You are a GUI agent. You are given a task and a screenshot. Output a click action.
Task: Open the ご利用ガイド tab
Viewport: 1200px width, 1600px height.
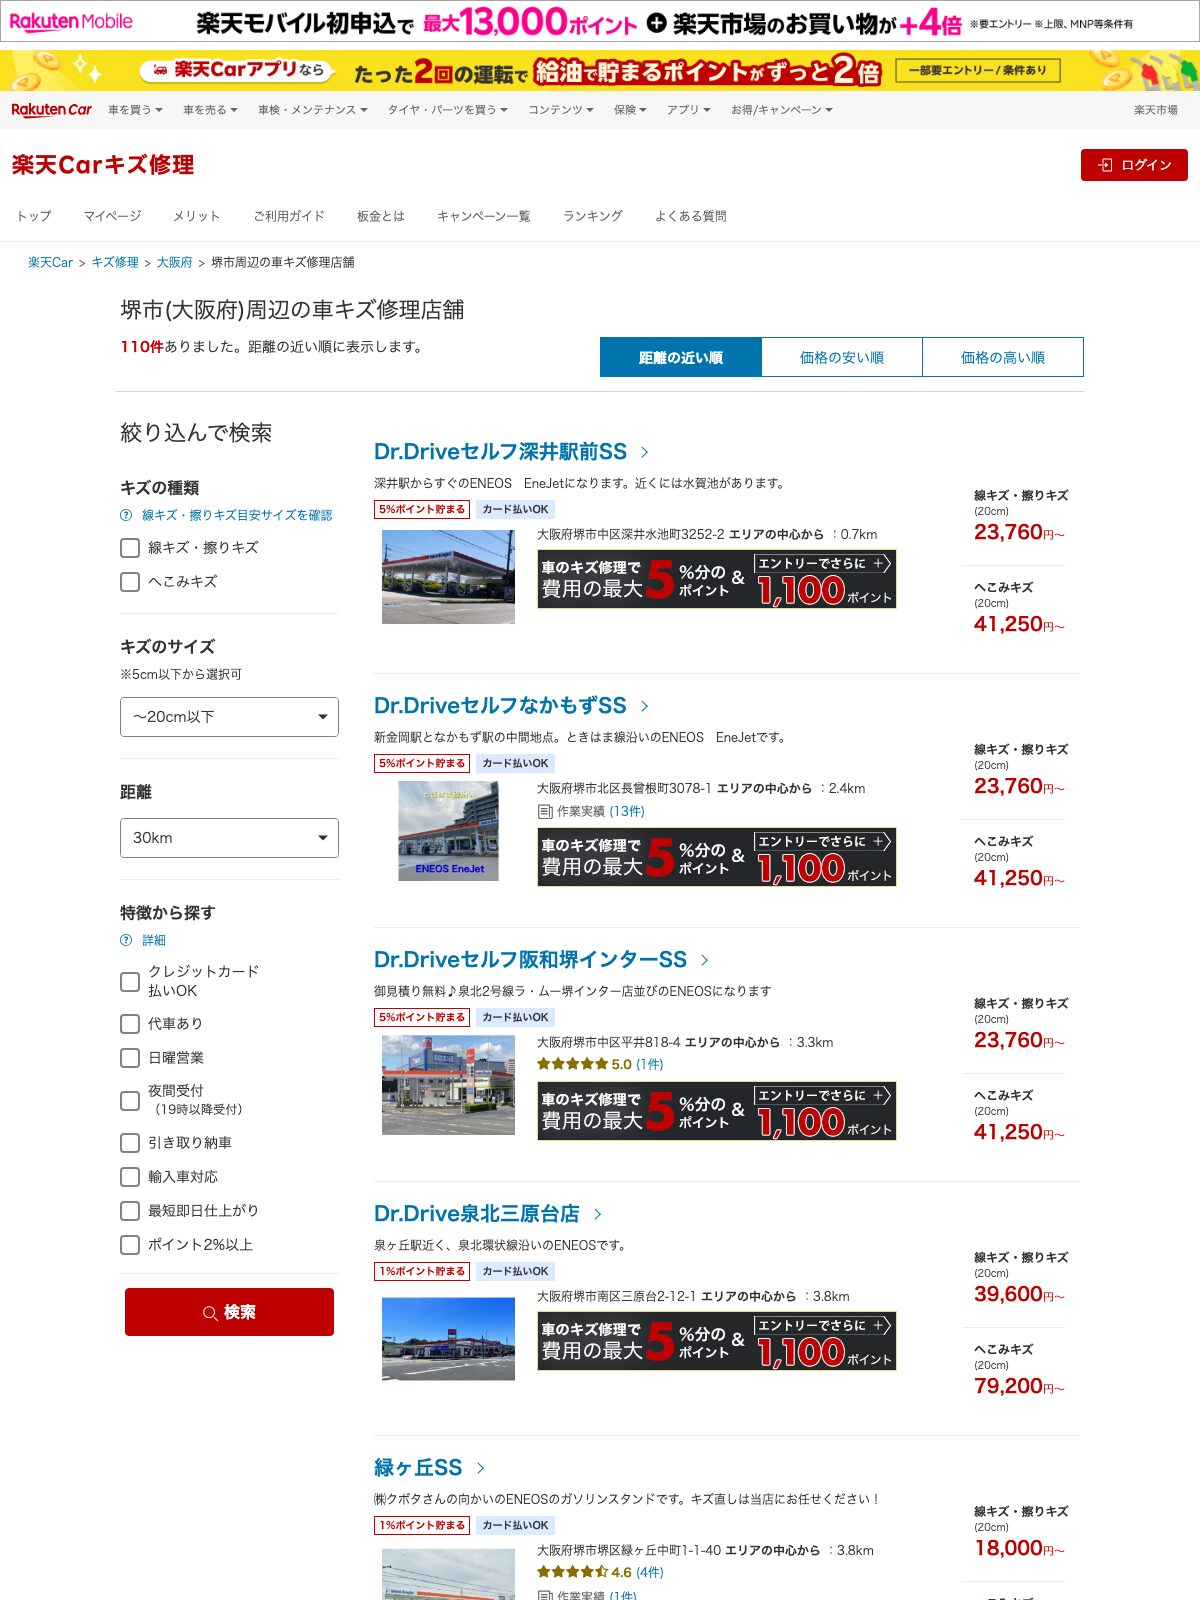(x=289, y=216)
